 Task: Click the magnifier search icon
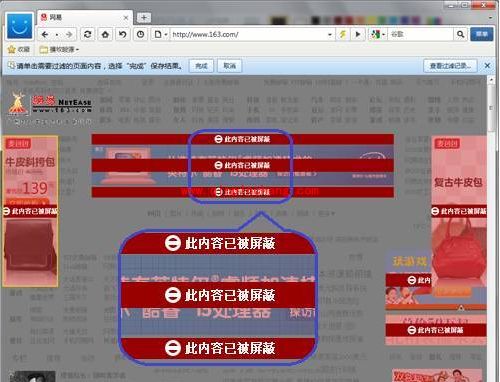[x=460, y=34]
